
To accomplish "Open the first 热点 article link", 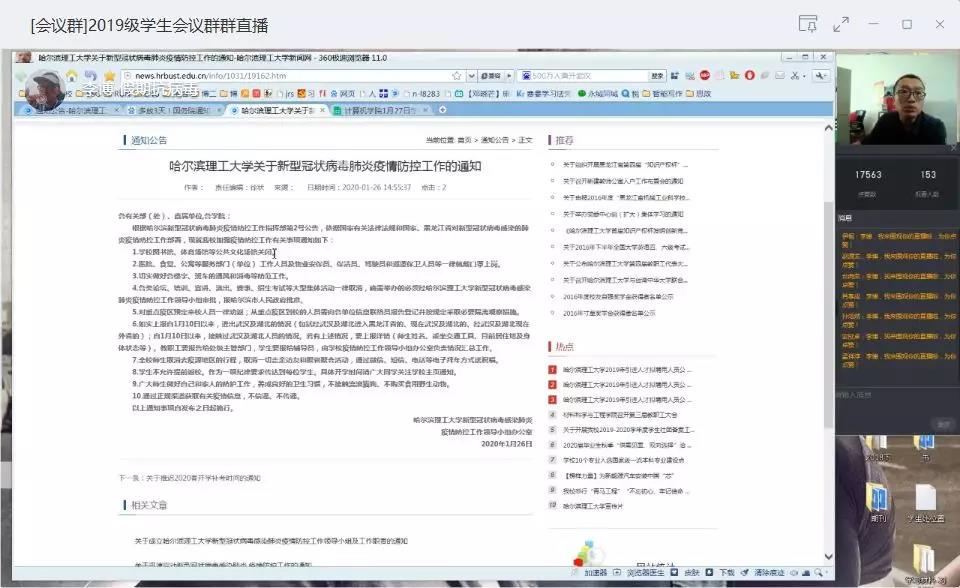I will coord(625,370).
